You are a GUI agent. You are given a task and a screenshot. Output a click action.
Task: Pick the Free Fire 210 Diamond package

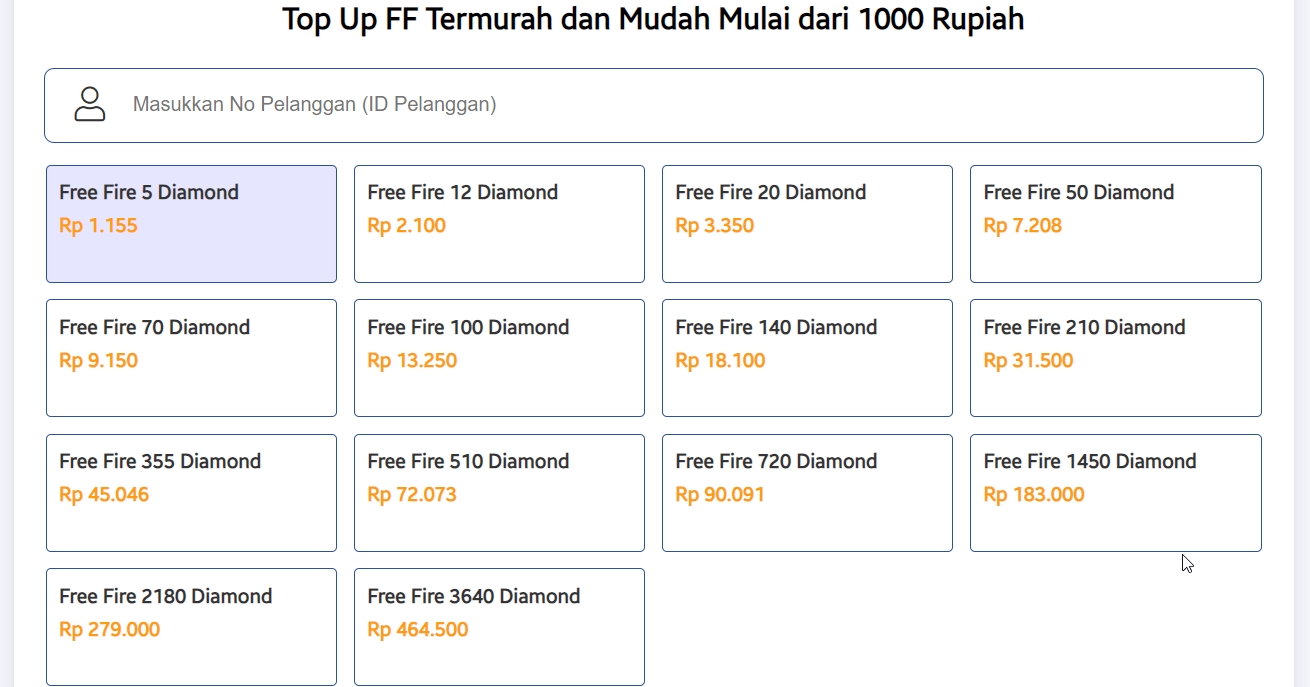tap(1115, 357)
